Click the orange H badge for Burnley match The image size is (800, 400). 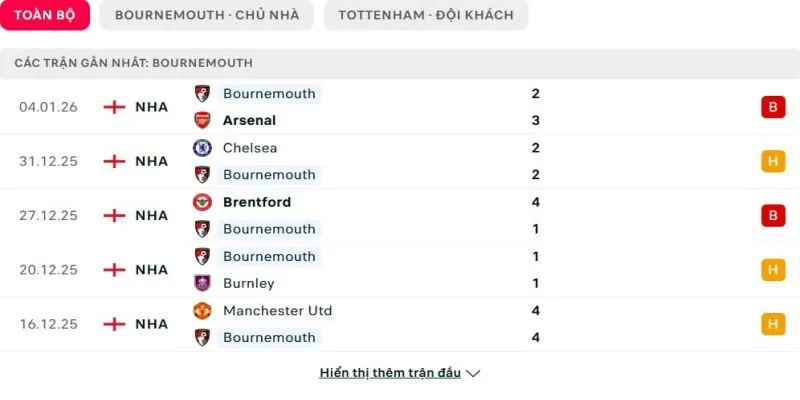pyautogui.click(x=773, y=269)
